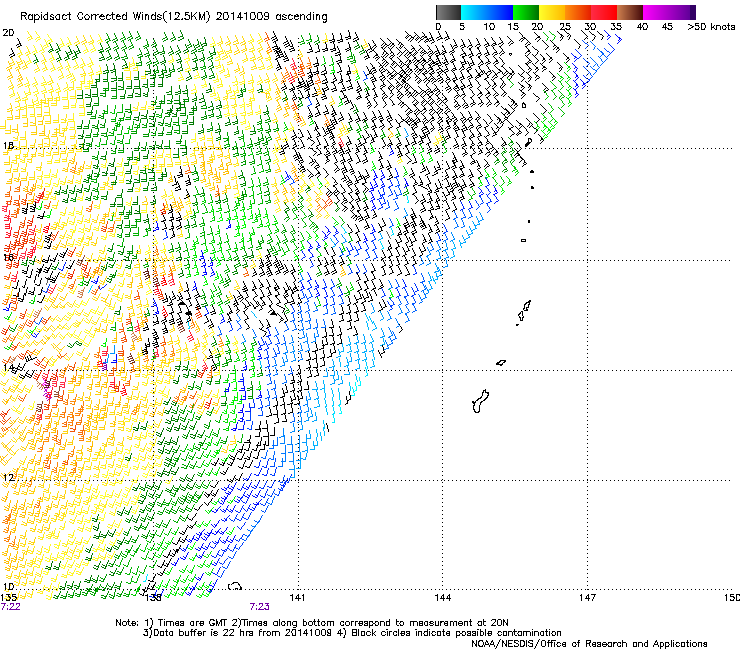Click the magenta 40-45 knots legend swatch
The image size is (740, 650).
click(x=655, y=12)
